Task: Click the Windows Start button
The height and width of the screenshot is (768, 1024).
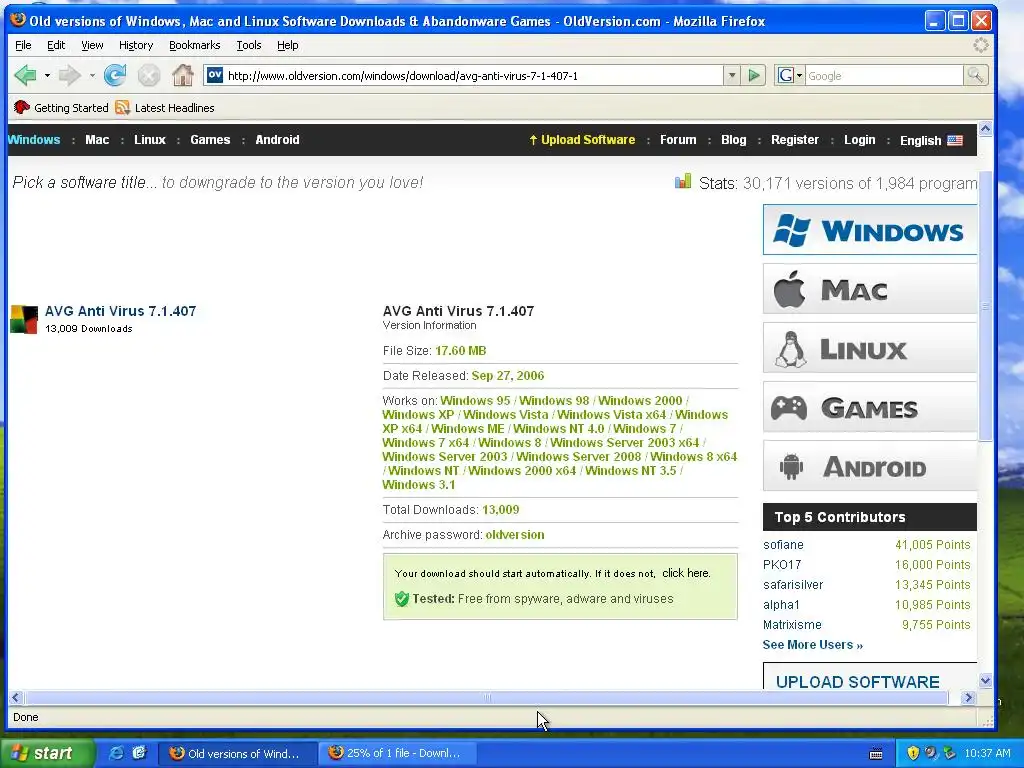Action: (x=48, y=753)
